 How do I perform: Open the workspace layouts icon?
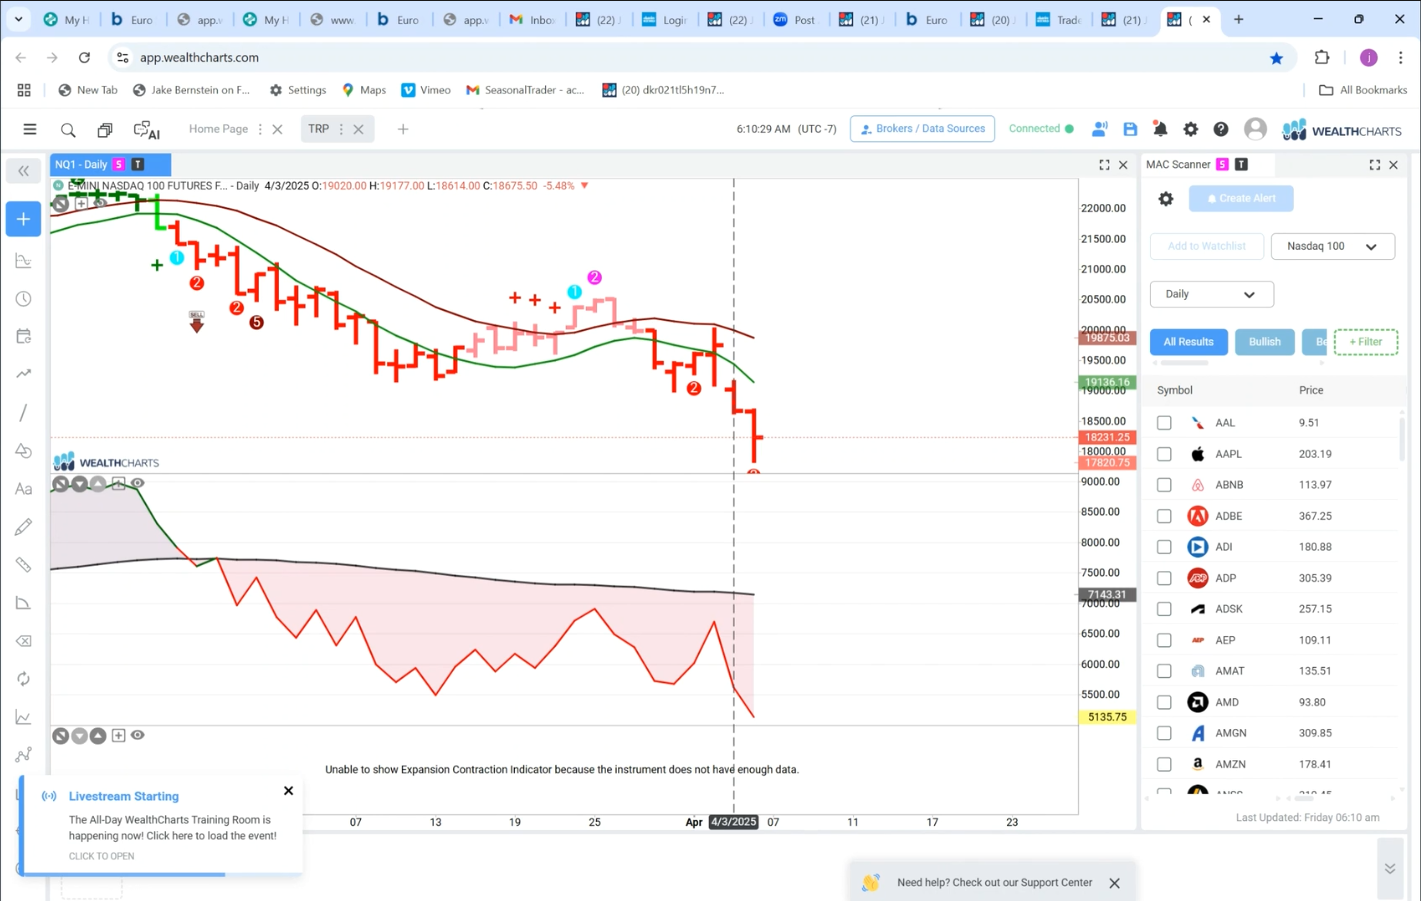(105, 130)
